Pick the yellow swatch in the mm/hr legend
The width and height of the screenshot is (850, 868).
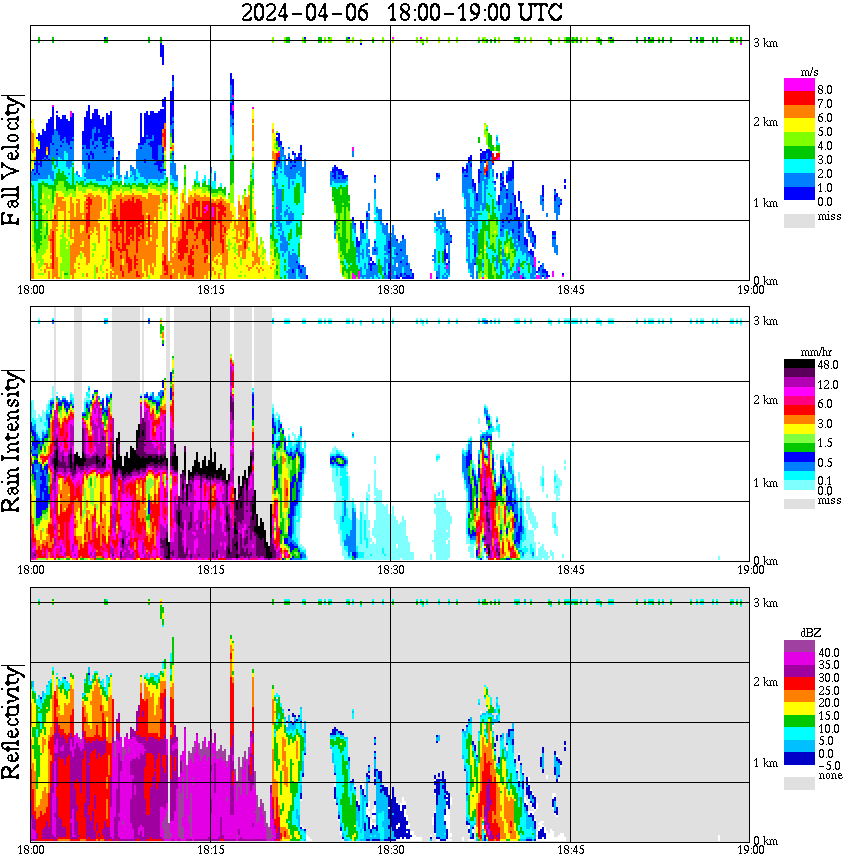799,429
